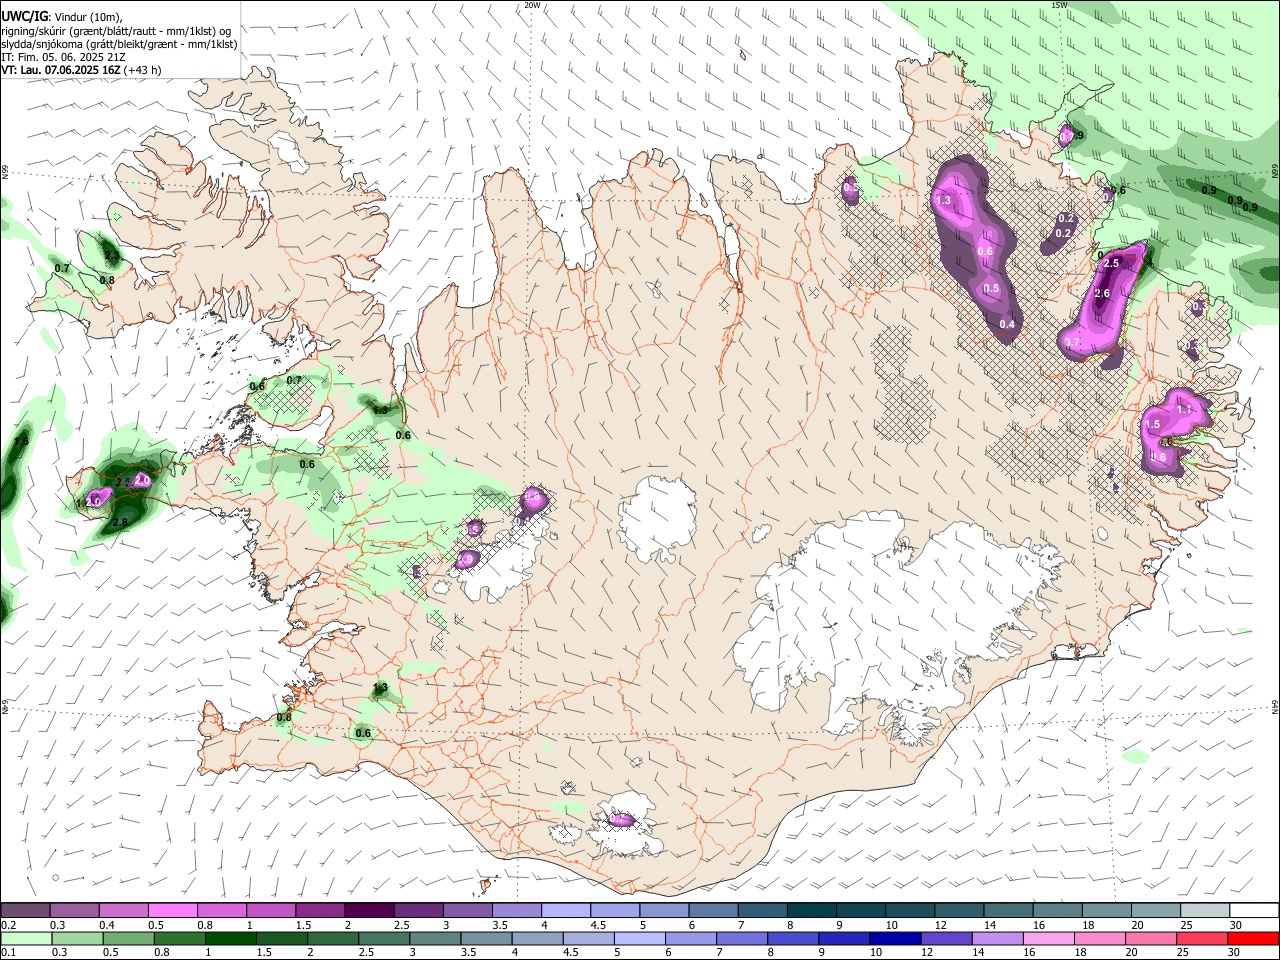This screenshot has height=960, width=1280.
Task: Select bright red lower swatch labeled 30
Action: [1252, 938]
